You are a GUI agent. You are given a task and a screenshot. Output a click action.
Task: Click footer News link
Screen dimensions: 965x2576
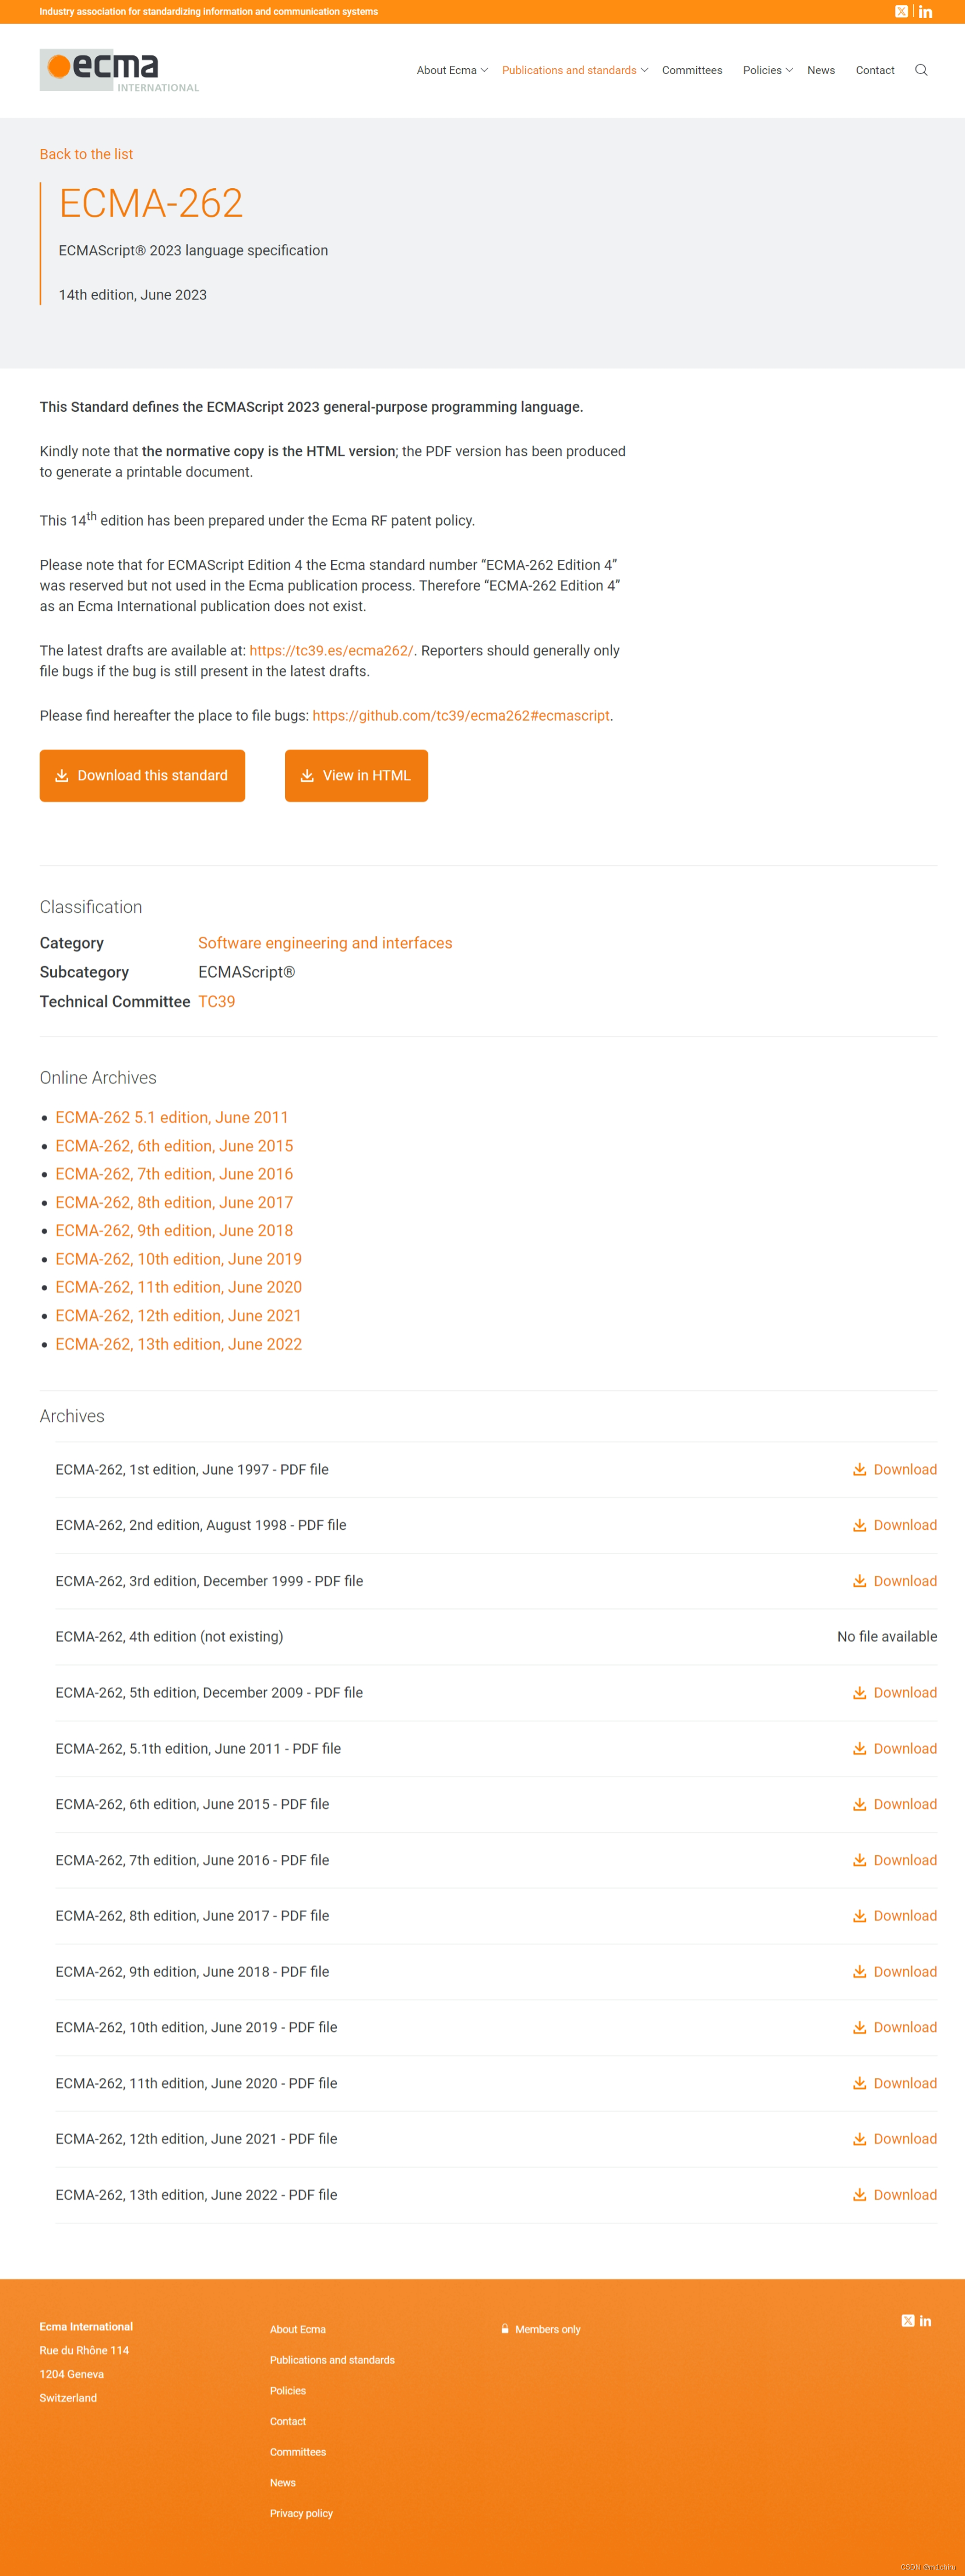pos(282,2483)
